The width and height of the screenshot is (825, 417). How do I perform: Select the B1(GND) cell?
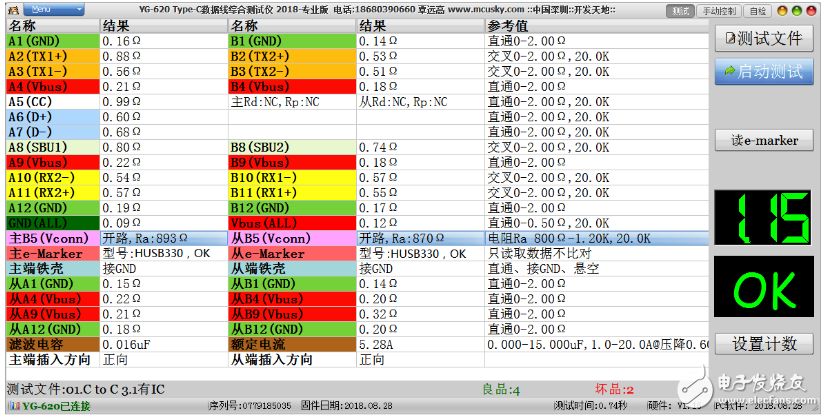(292, 41)
